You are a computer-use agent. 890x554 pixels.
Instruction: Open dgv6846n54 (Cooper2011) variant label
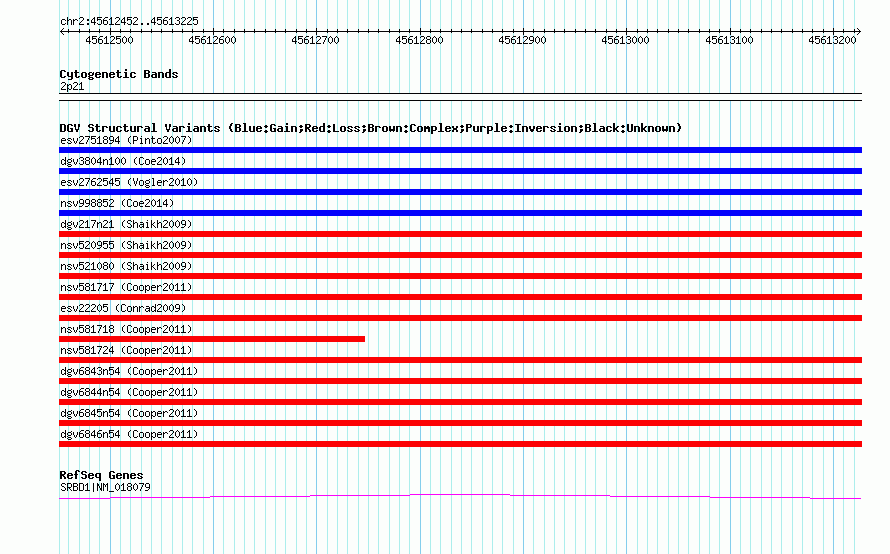[129, 434]
